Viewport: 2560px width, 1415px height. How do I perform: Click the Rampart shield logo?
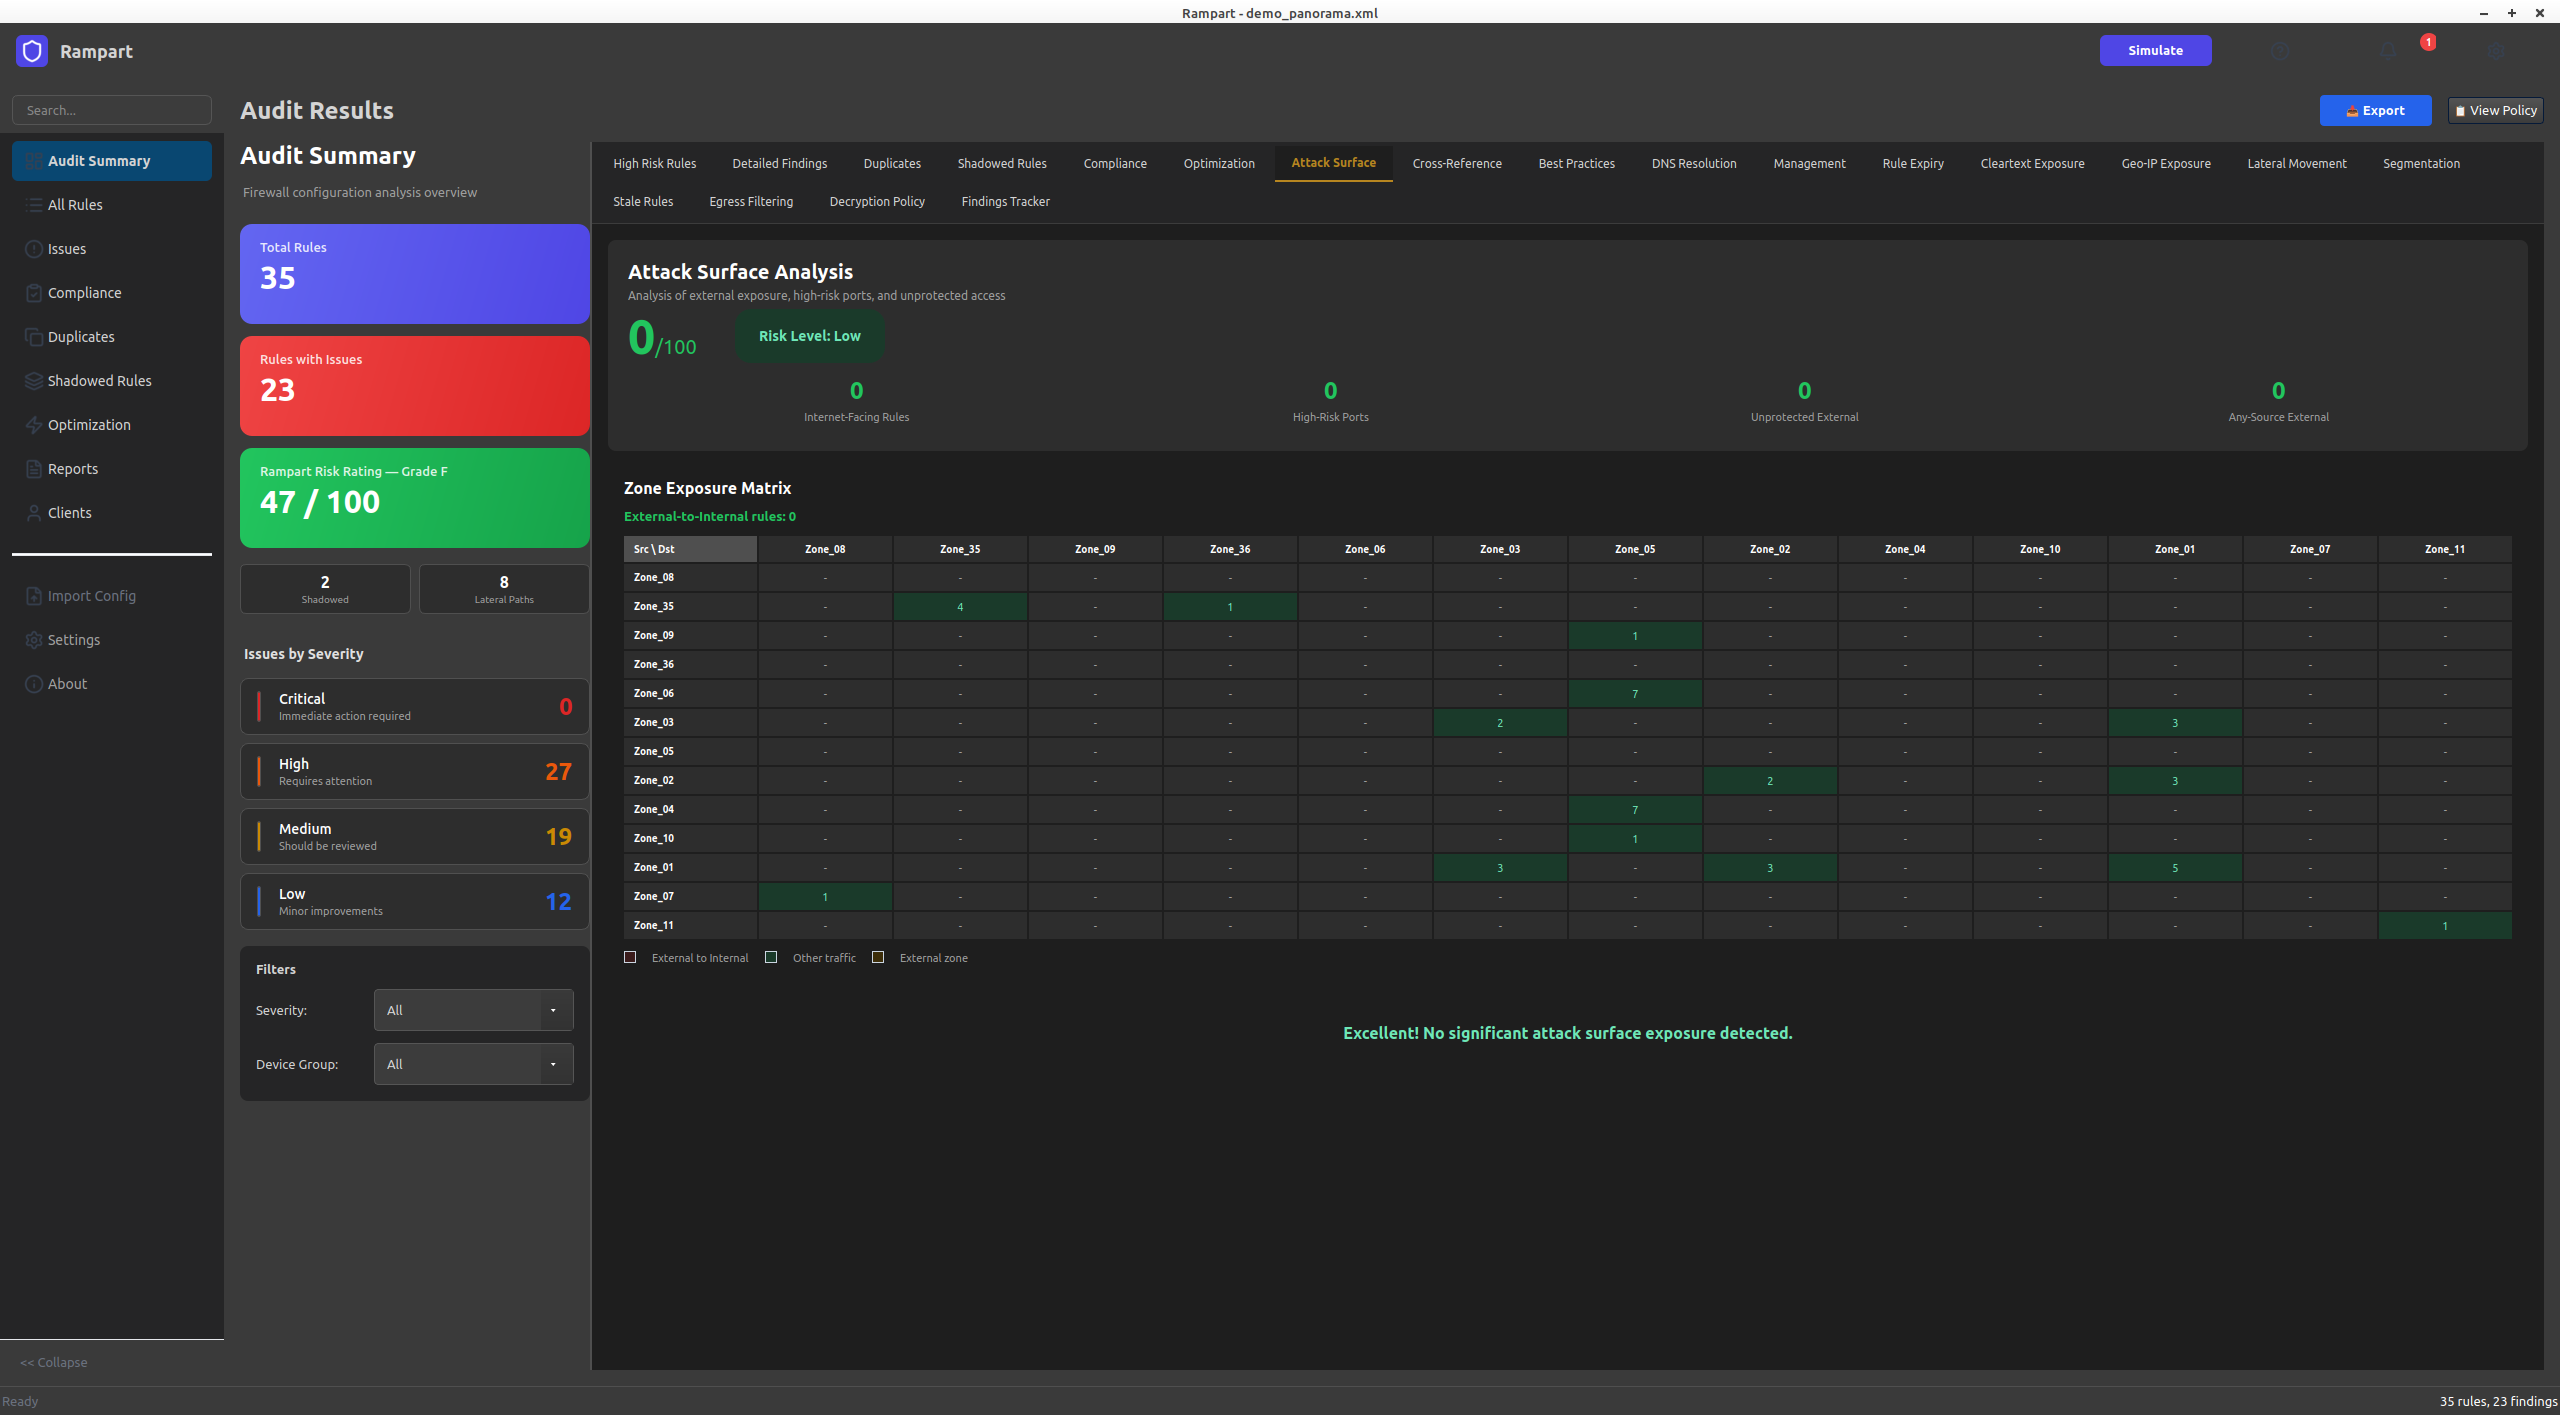coord(32,51)
